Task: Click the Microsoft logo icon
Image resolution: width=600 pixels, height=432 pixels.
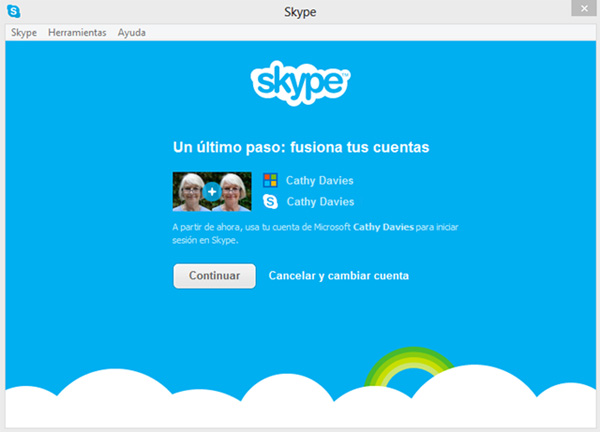Action: click(x=269, y=180)
